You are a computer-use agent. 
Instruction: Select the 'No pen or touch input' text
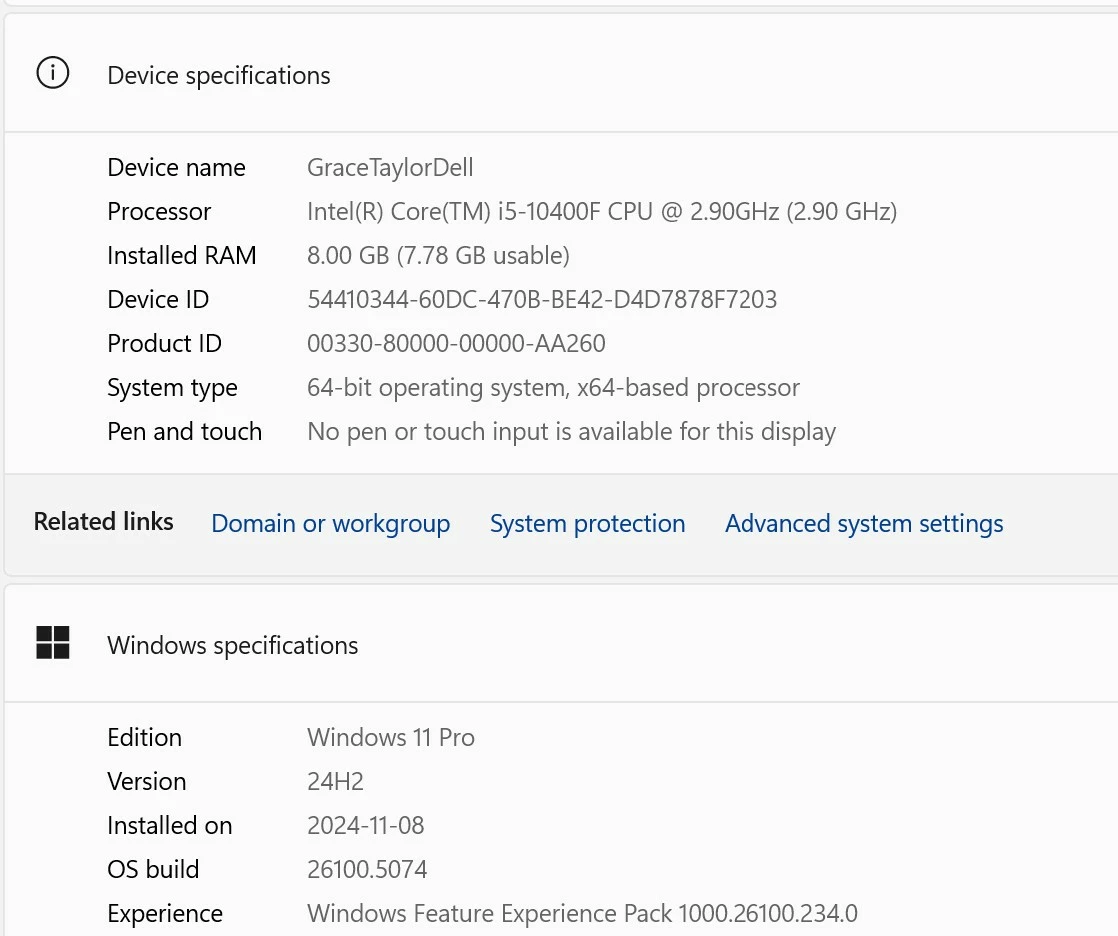[571, 432]
